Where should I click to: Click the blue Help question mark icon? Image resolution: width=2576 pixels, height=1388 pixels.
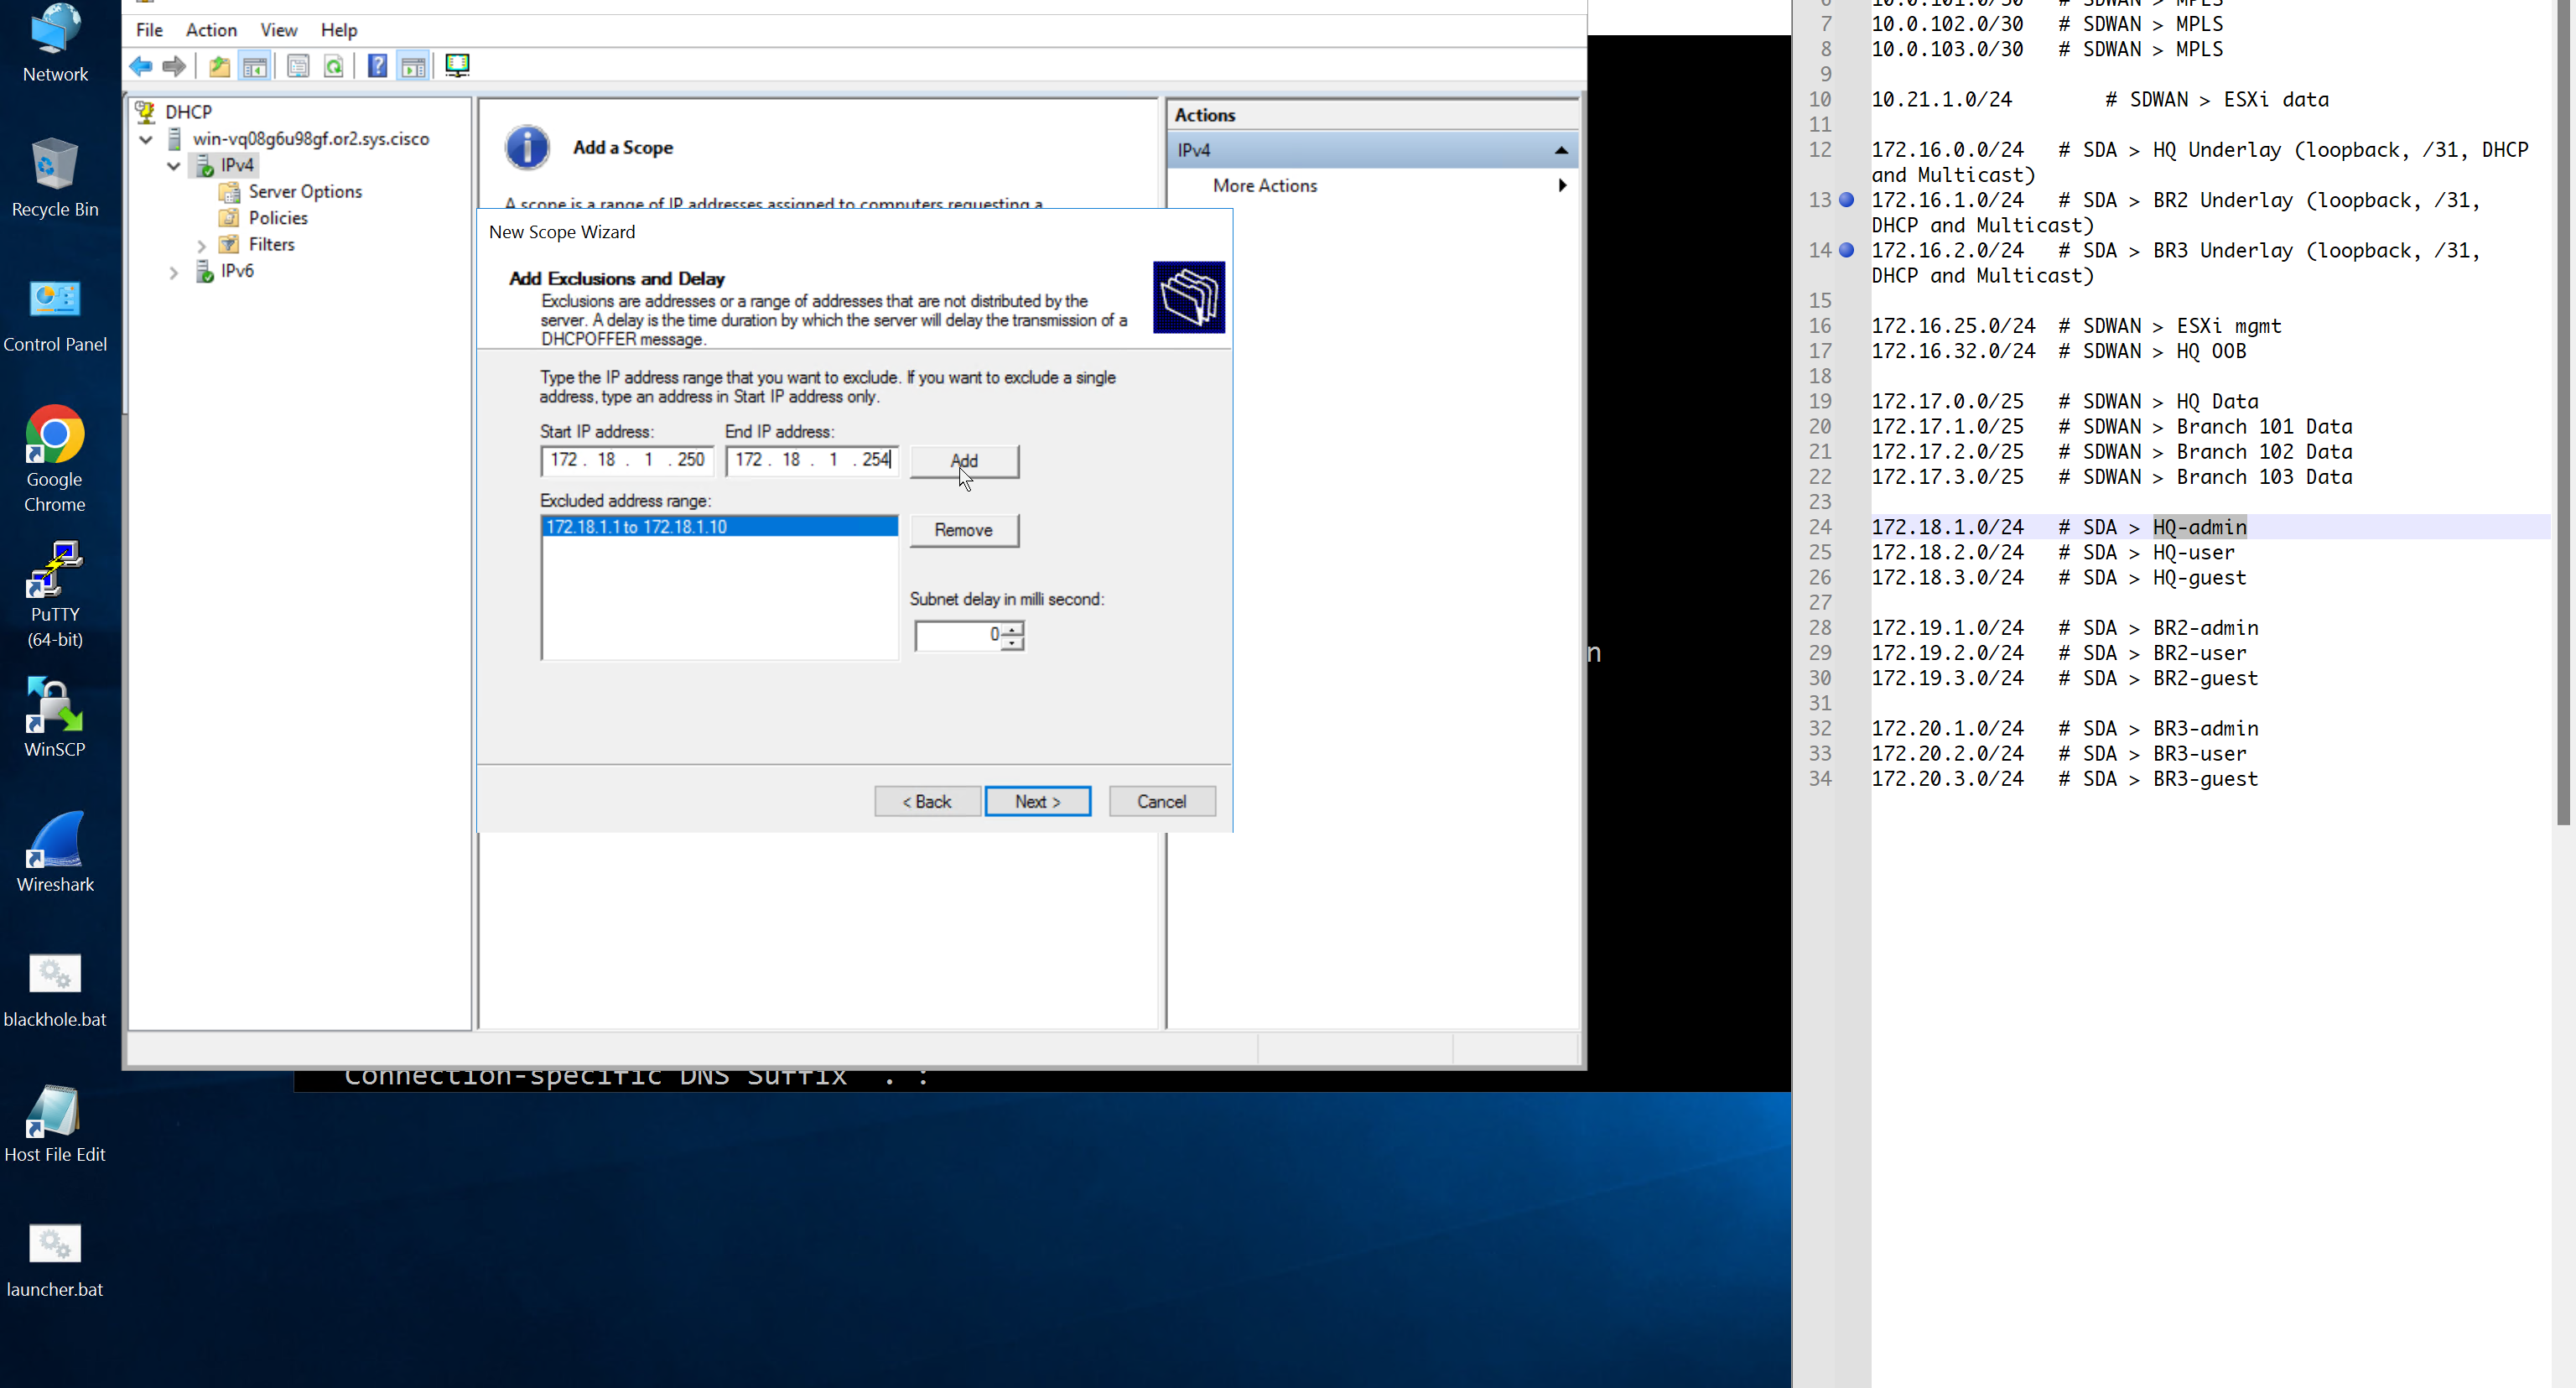(377, 67)
